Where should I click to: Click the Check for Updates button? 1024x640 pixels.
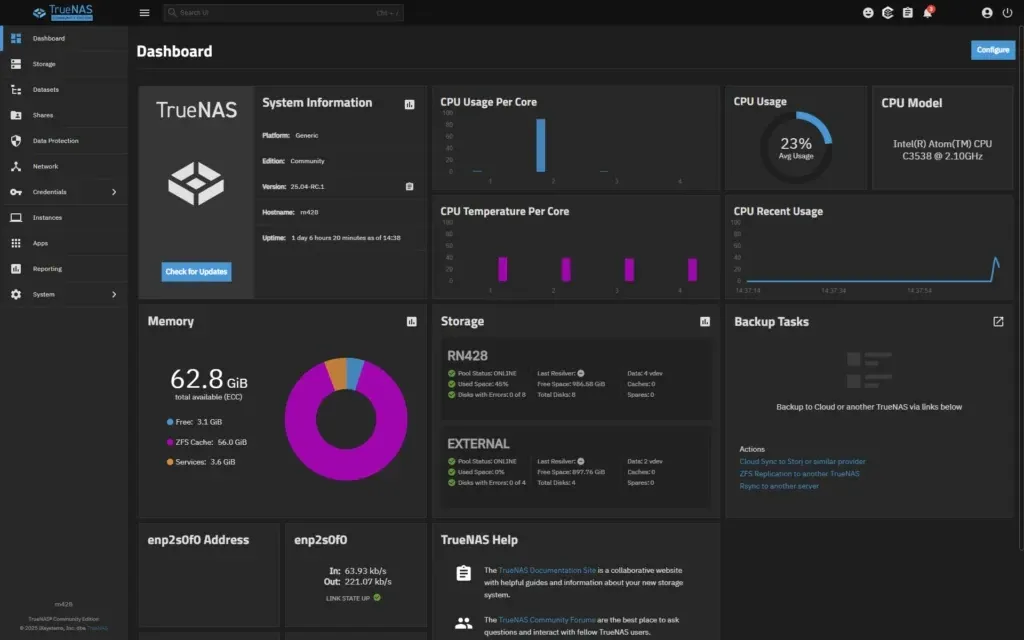pyautogui.click(x=196, y=272)
